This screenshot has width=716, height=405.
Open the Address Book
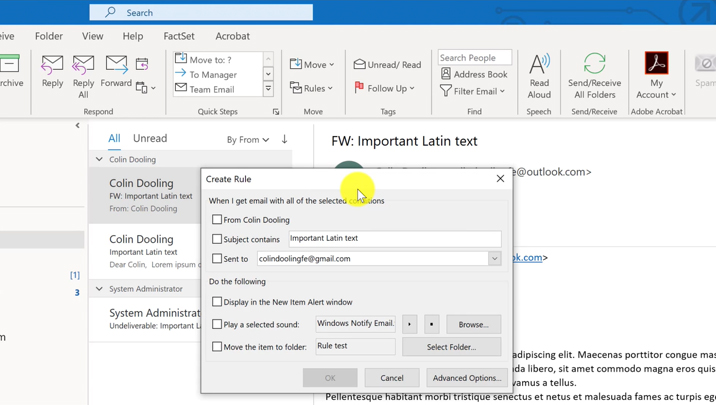(474, 74)
